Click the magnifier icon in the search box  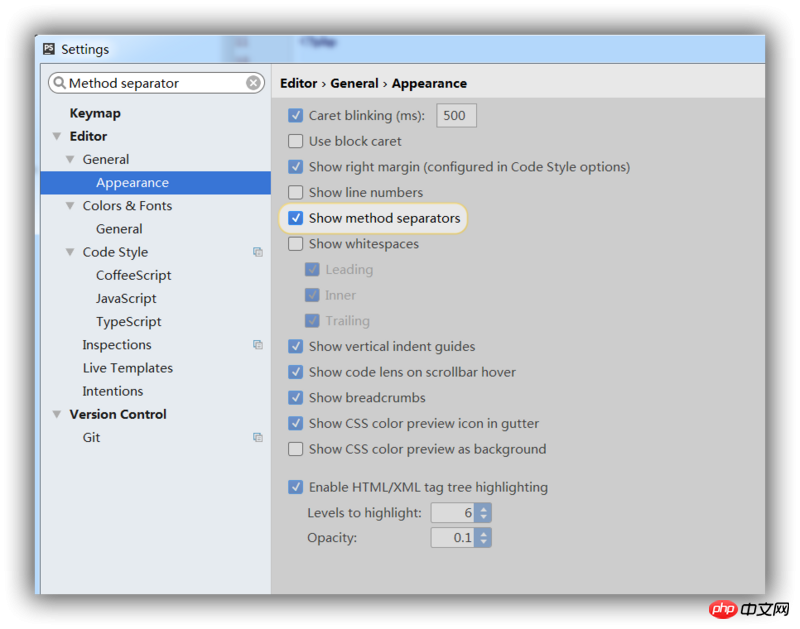point(60,83)
